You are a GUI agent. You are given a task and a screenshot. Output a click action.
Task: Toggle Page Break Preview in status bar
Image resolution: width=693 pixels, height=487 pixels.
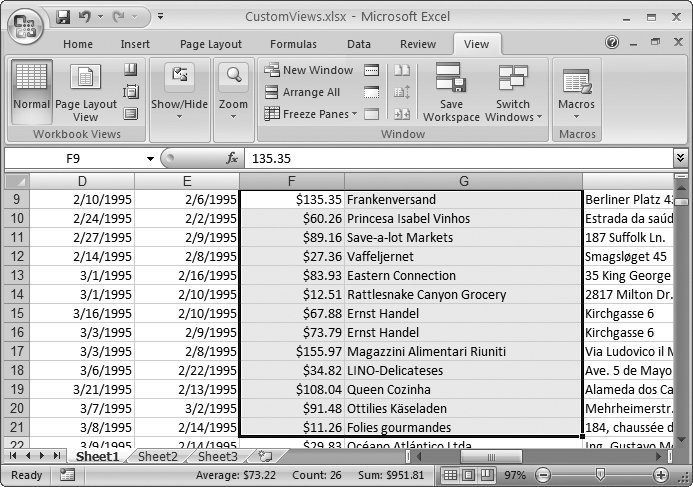click(x=489, y=475)
